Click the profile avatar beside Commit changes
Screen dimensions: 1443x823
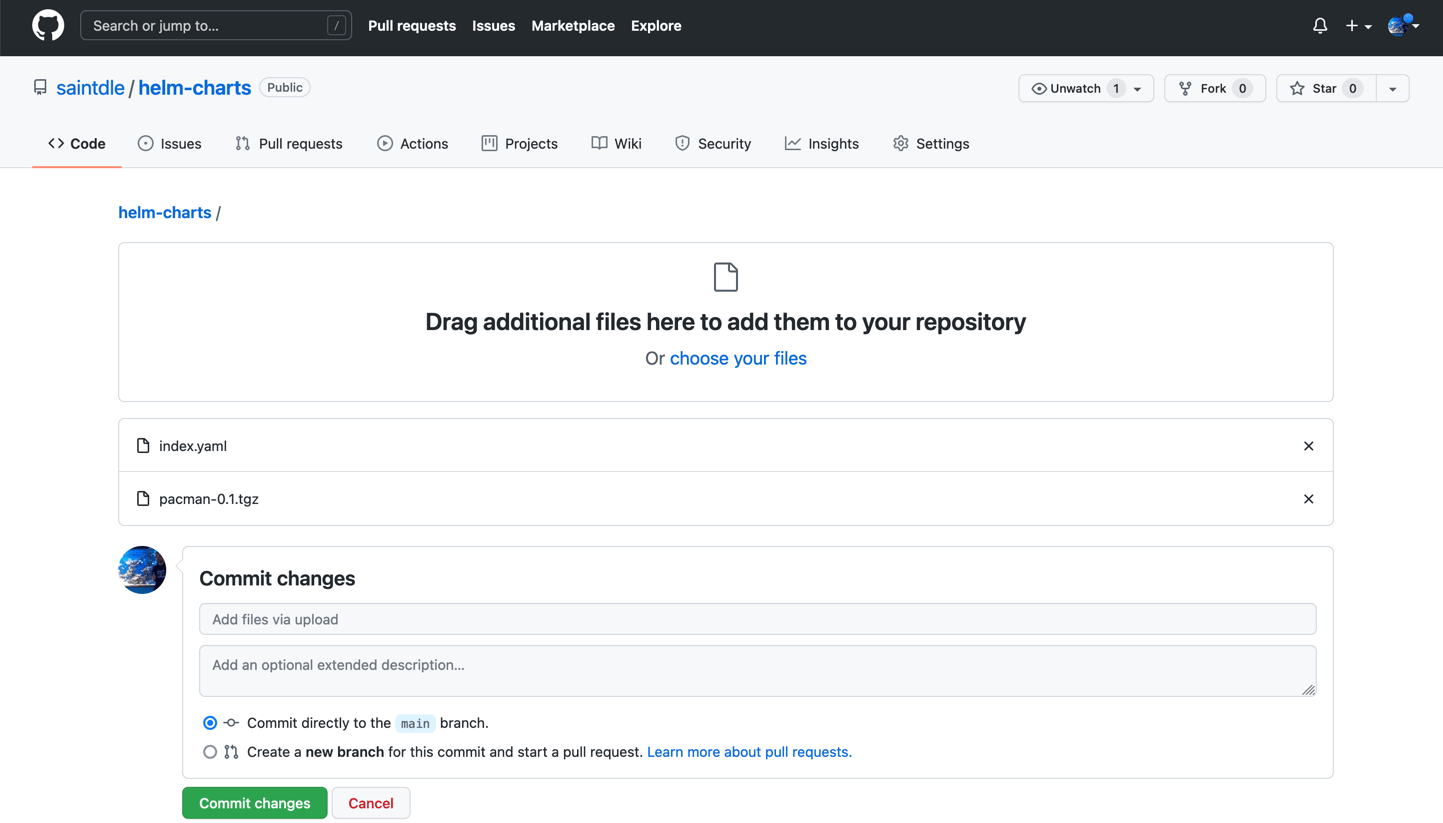click(x=142, y=570)
